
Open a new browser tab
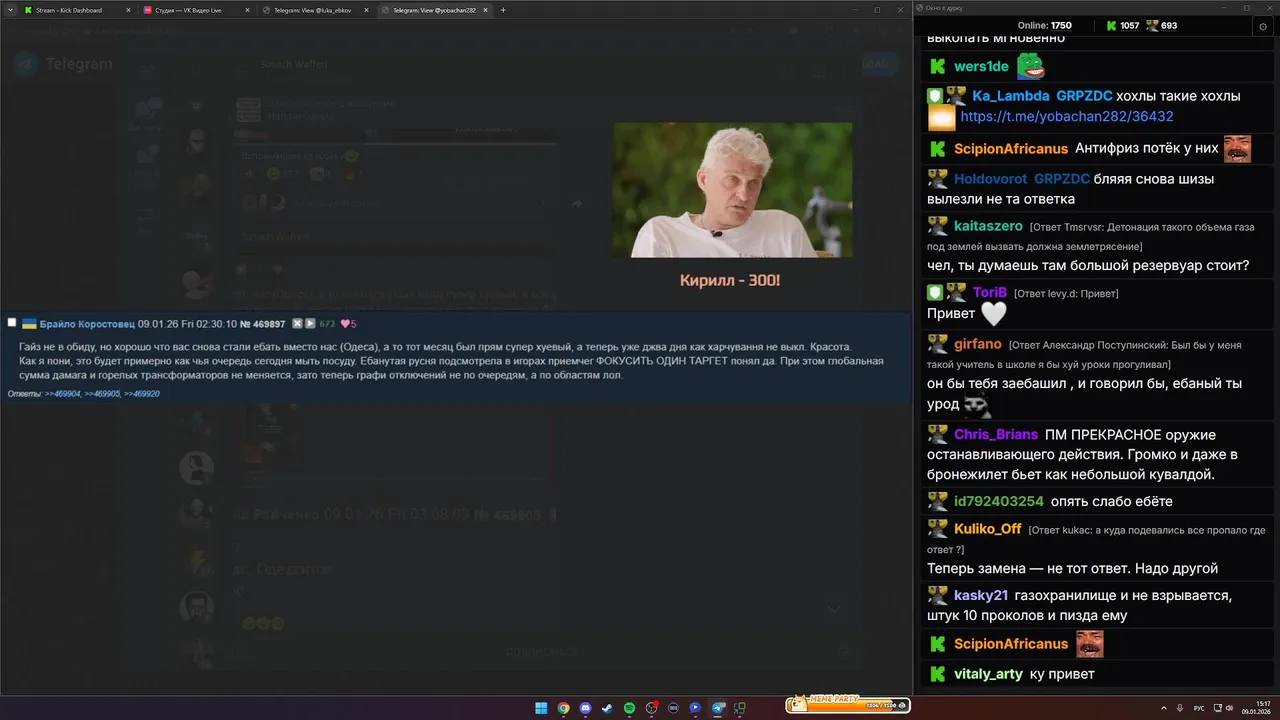point(503,10)
